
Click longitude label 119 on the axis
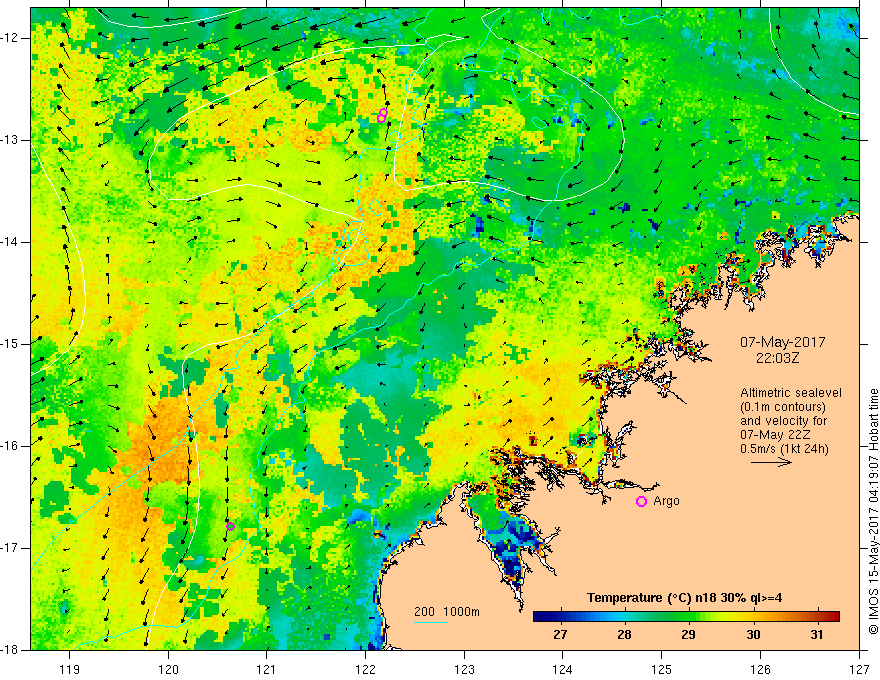coord(70,669)
